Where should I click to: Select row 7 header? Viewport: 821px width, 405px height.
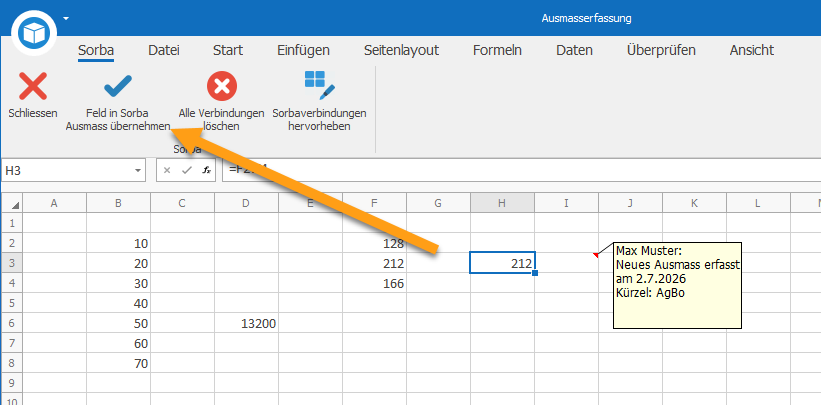click(x=12, y=343)
